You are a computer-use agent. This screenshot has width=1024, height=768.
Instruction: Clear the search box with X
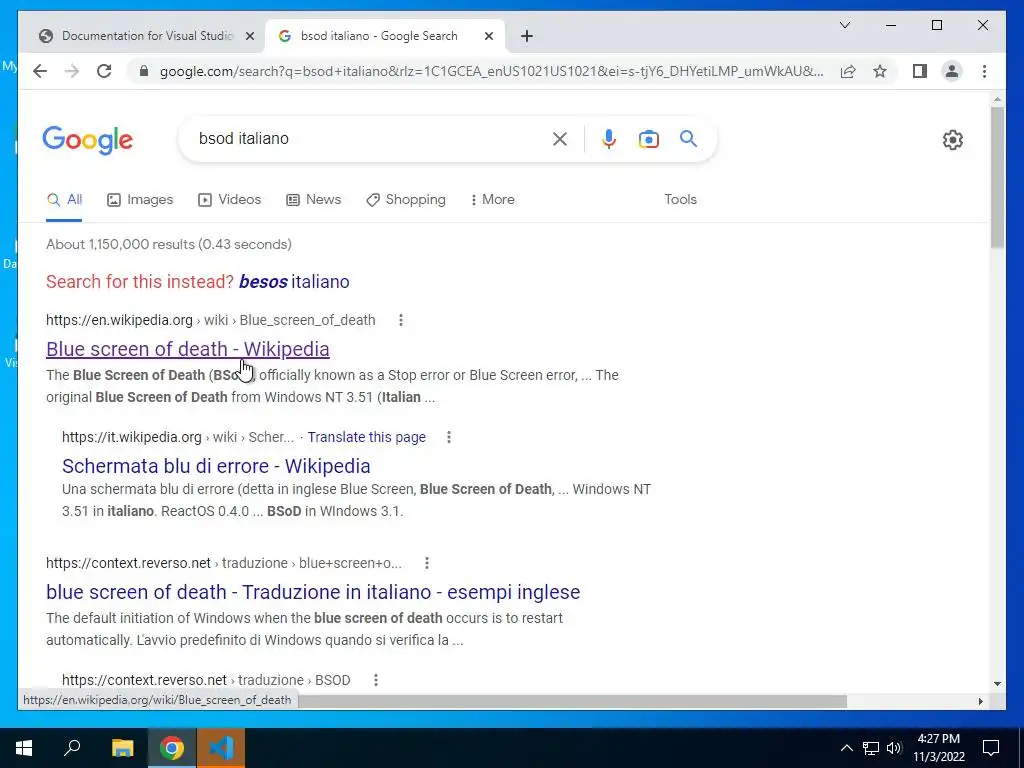(x=560, y=138)
